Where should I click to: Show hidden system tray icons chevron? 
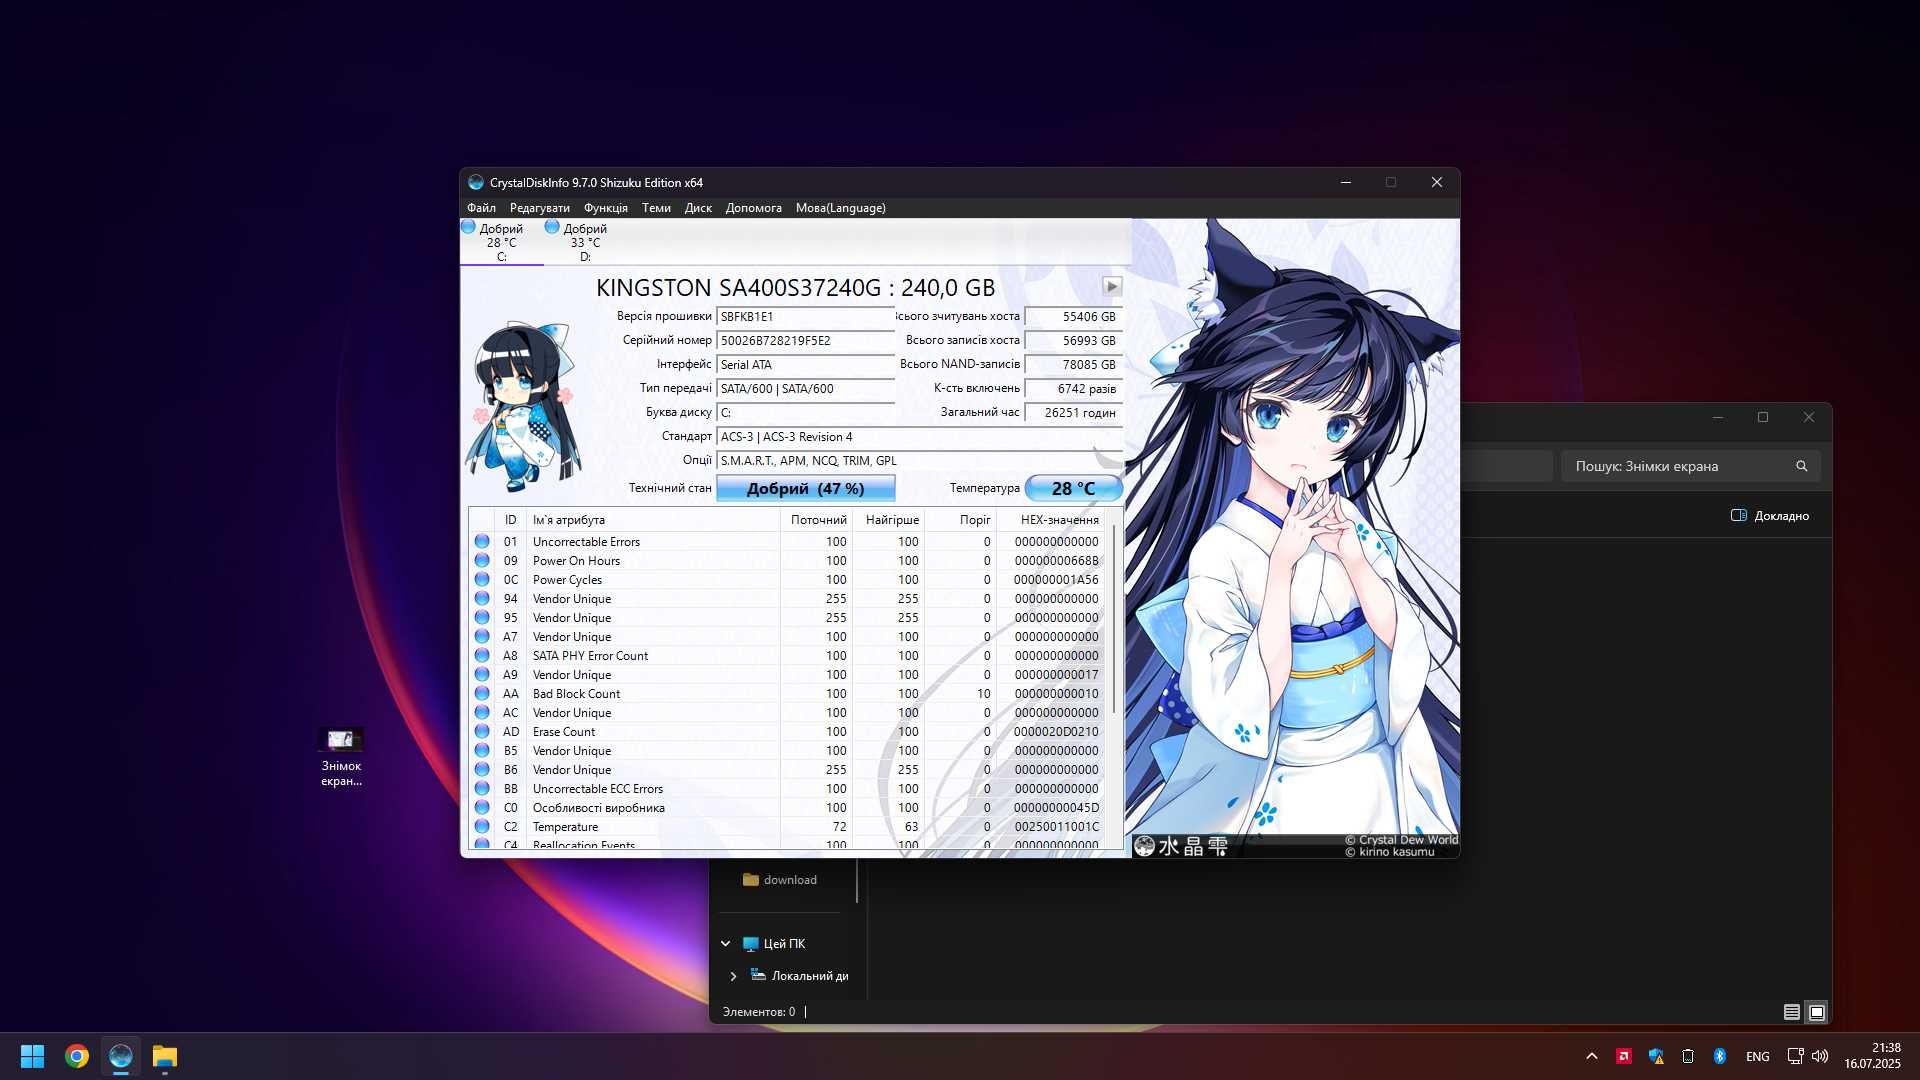click(1592, 1056)
